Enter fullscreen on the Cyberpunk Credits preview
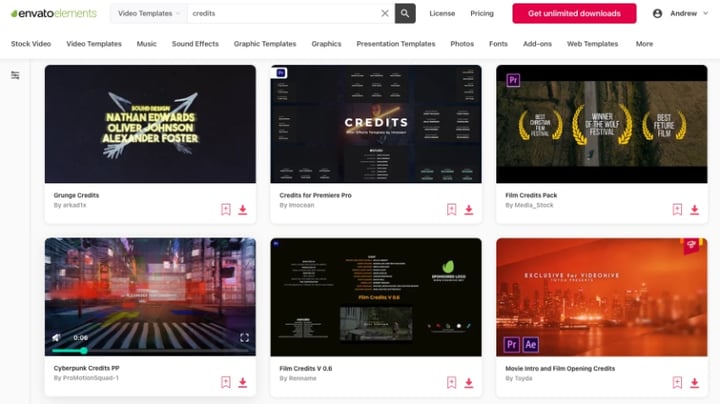The height and width of the screenshot is (404, 720). [x=244, y=337]
